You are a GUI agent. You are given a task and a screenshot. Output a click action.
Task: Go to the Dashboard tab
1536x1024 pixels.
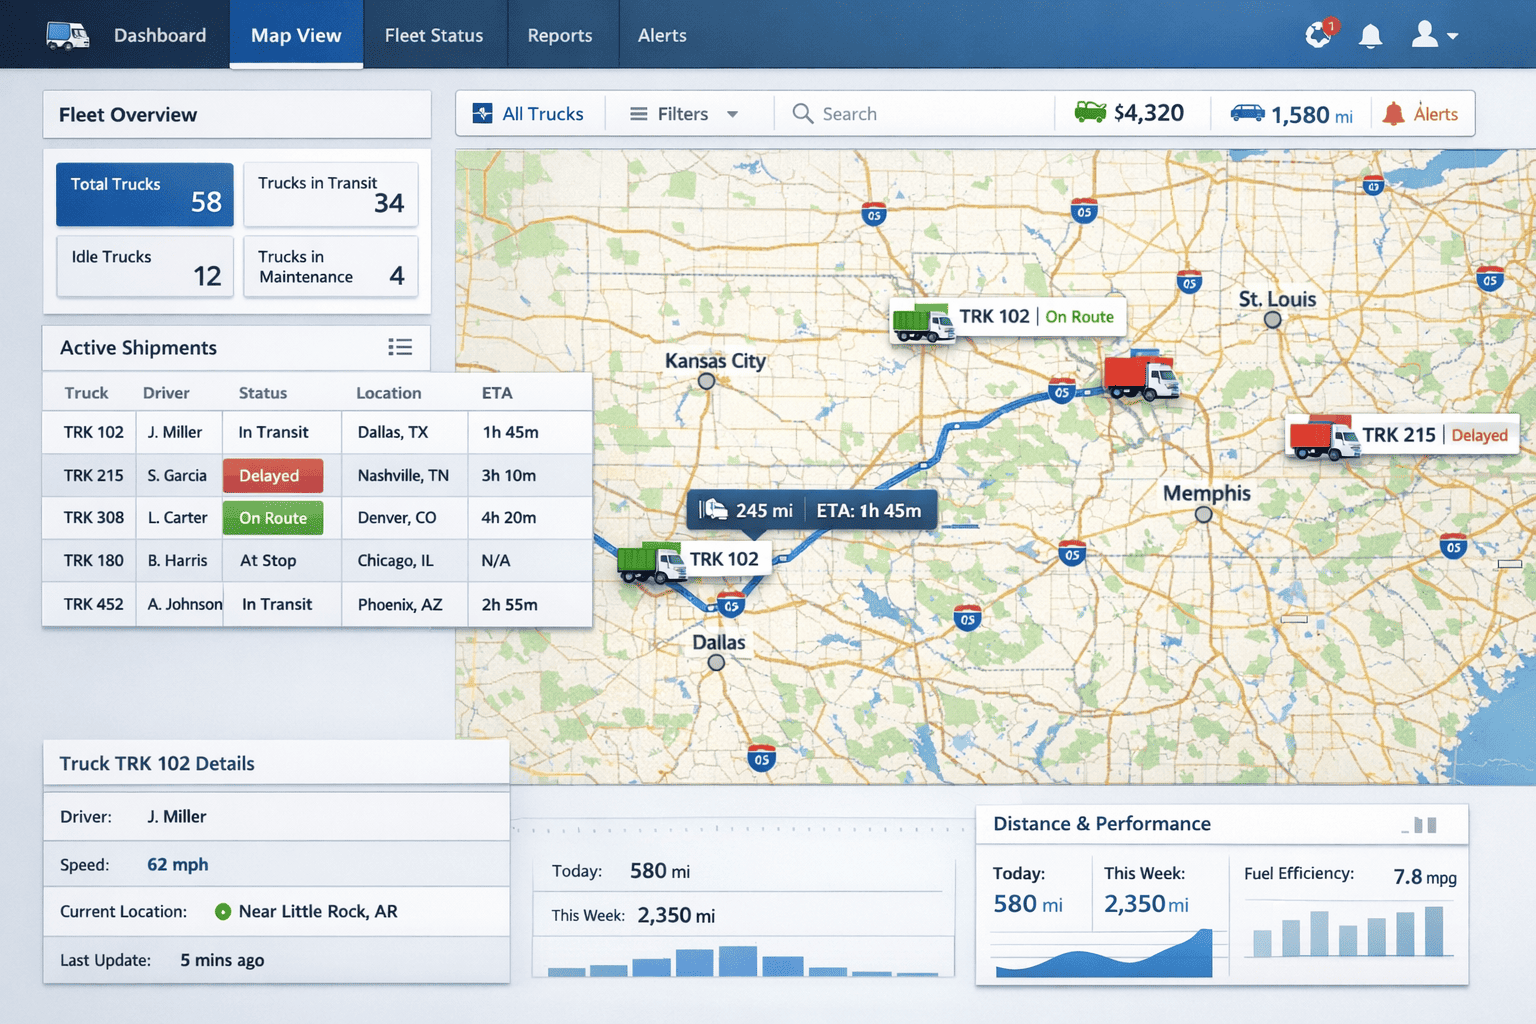pyautogui.click(x=160, y=35)
